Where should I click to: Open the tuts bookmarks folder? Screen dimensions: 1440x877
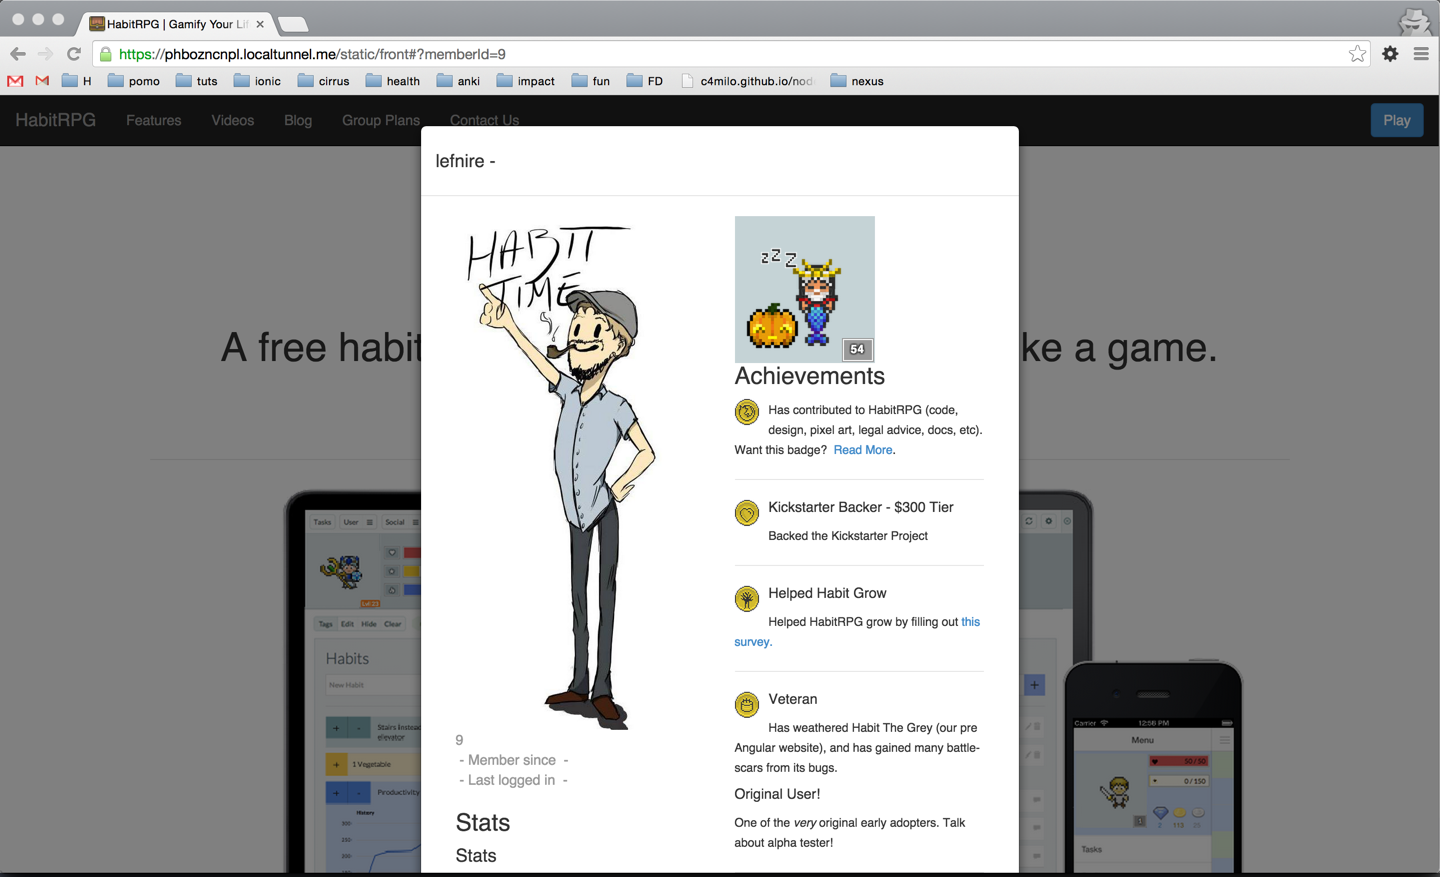click(x=197, y=81)
